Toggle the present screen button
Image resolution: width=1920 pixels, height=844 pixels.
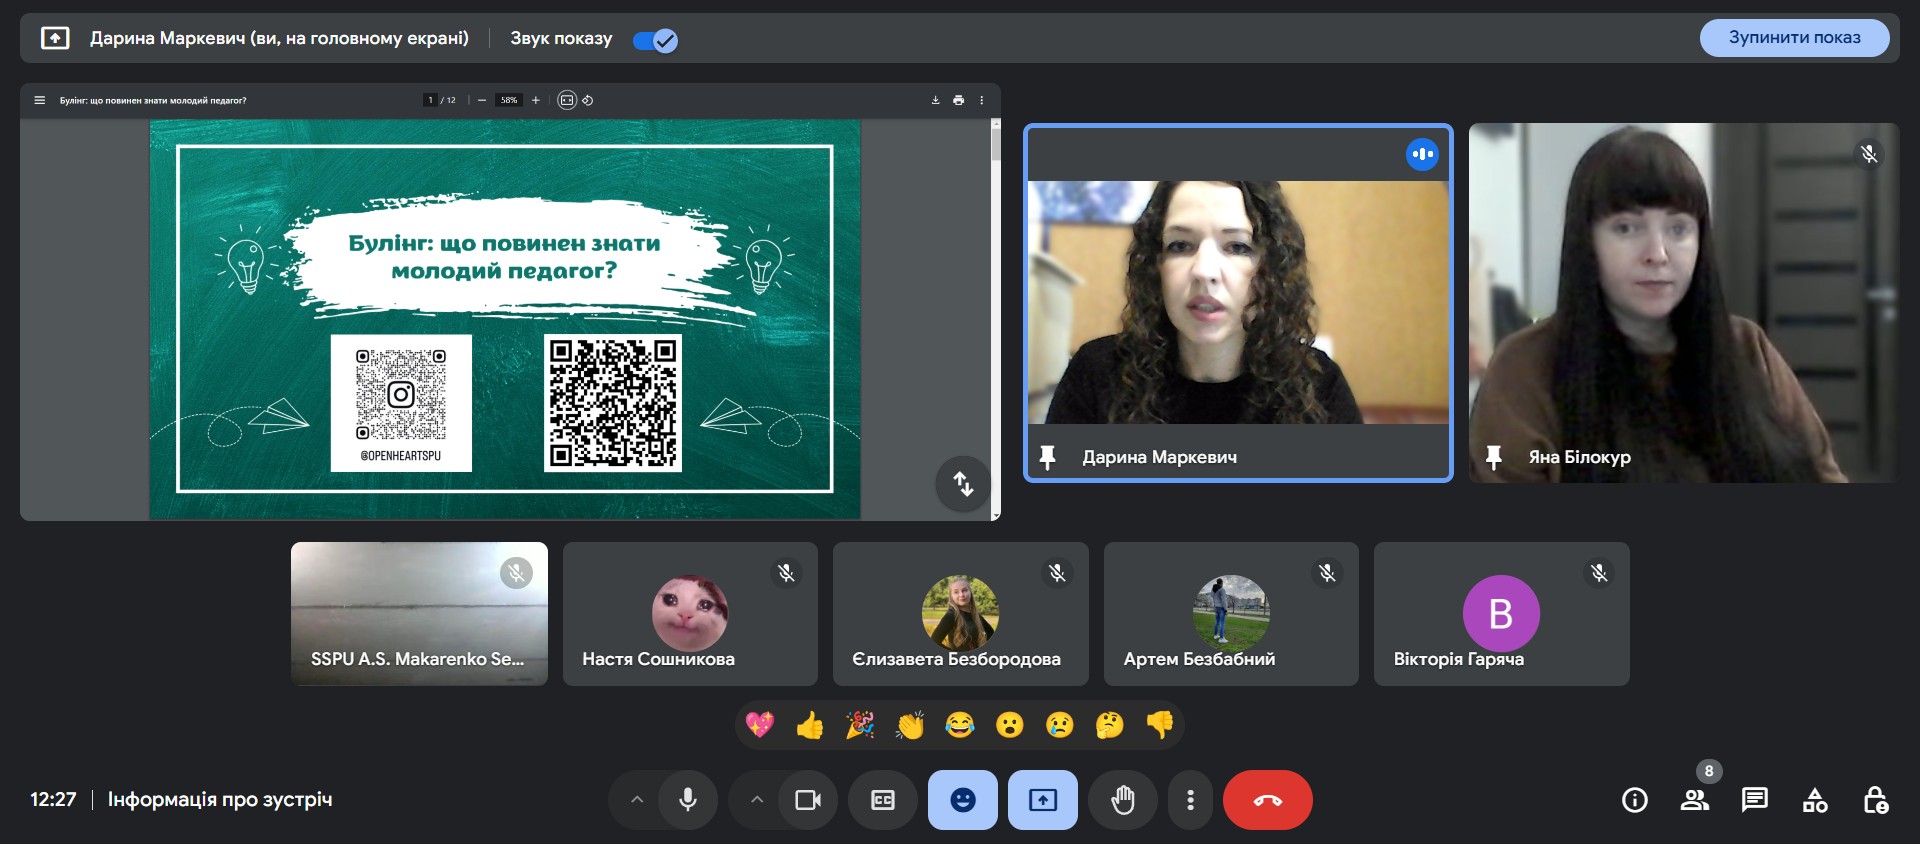point(1043,800)
